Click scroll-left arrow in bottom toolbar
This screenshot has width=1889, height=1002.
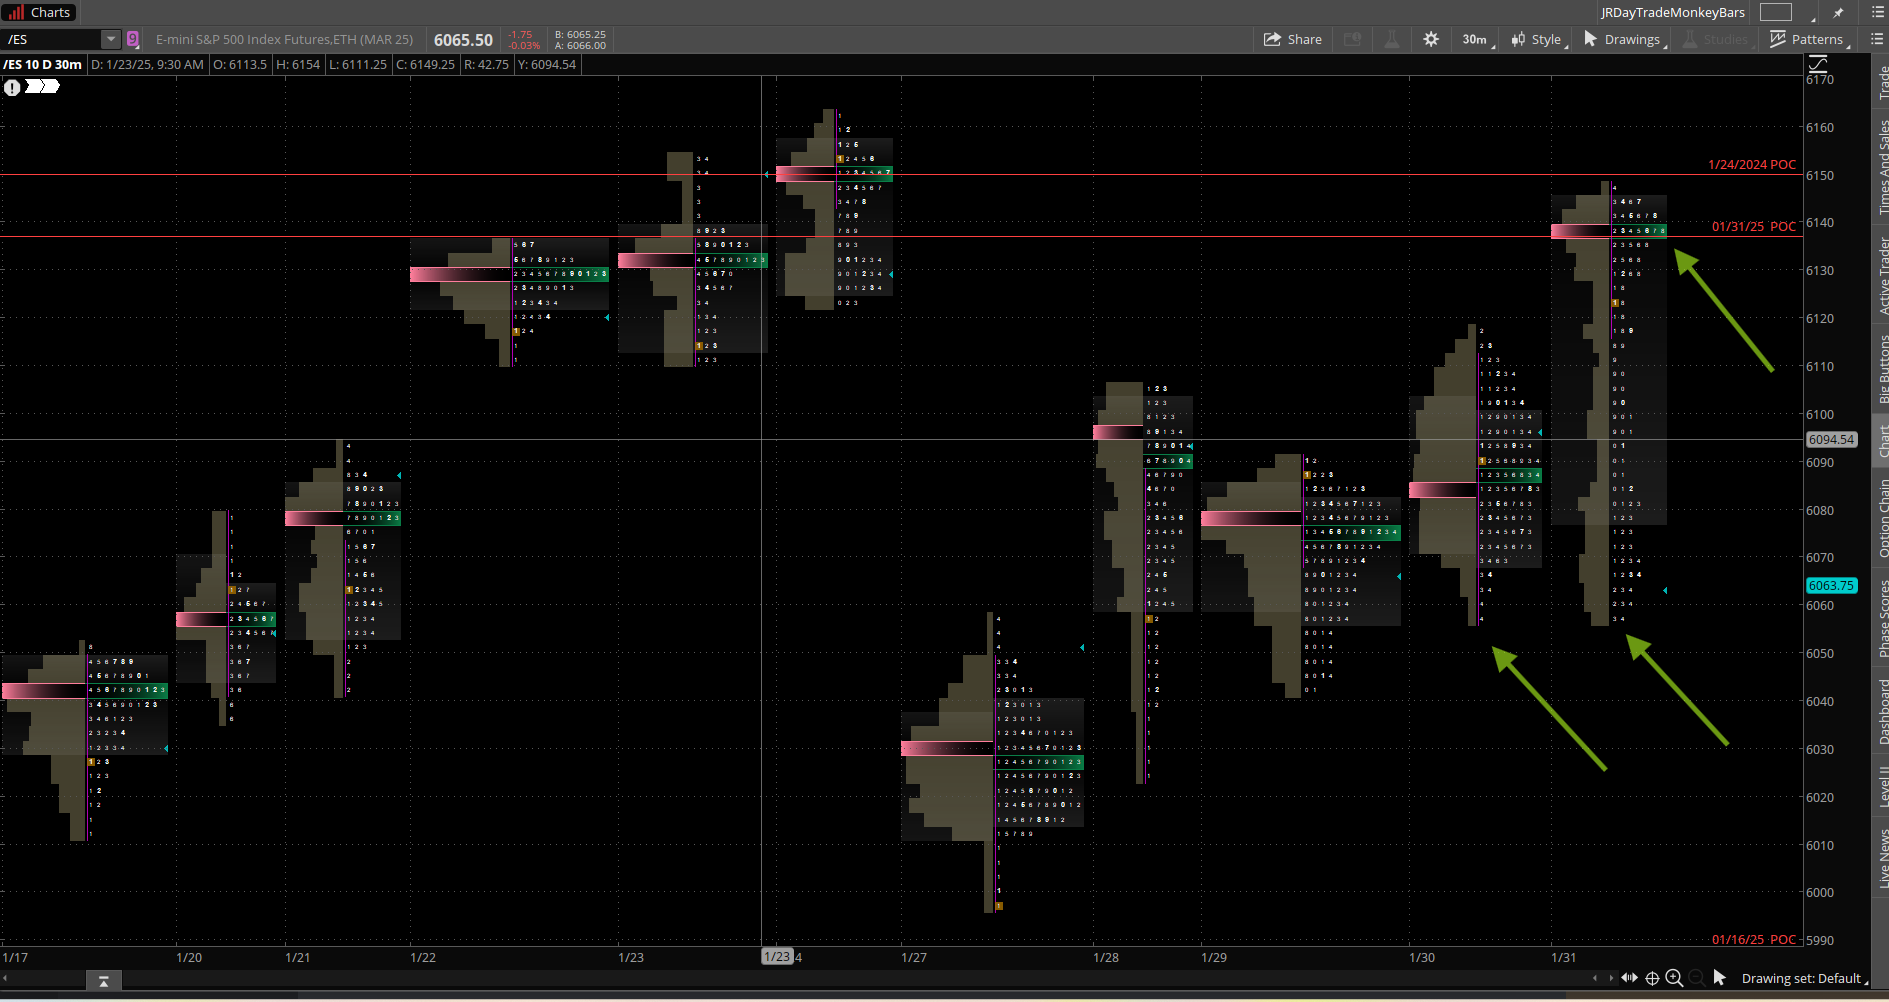1595,978
